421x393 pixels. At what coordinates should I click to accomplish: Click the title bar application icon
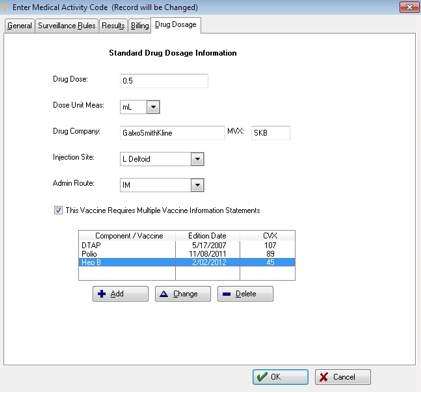click(x=5, y=7)
